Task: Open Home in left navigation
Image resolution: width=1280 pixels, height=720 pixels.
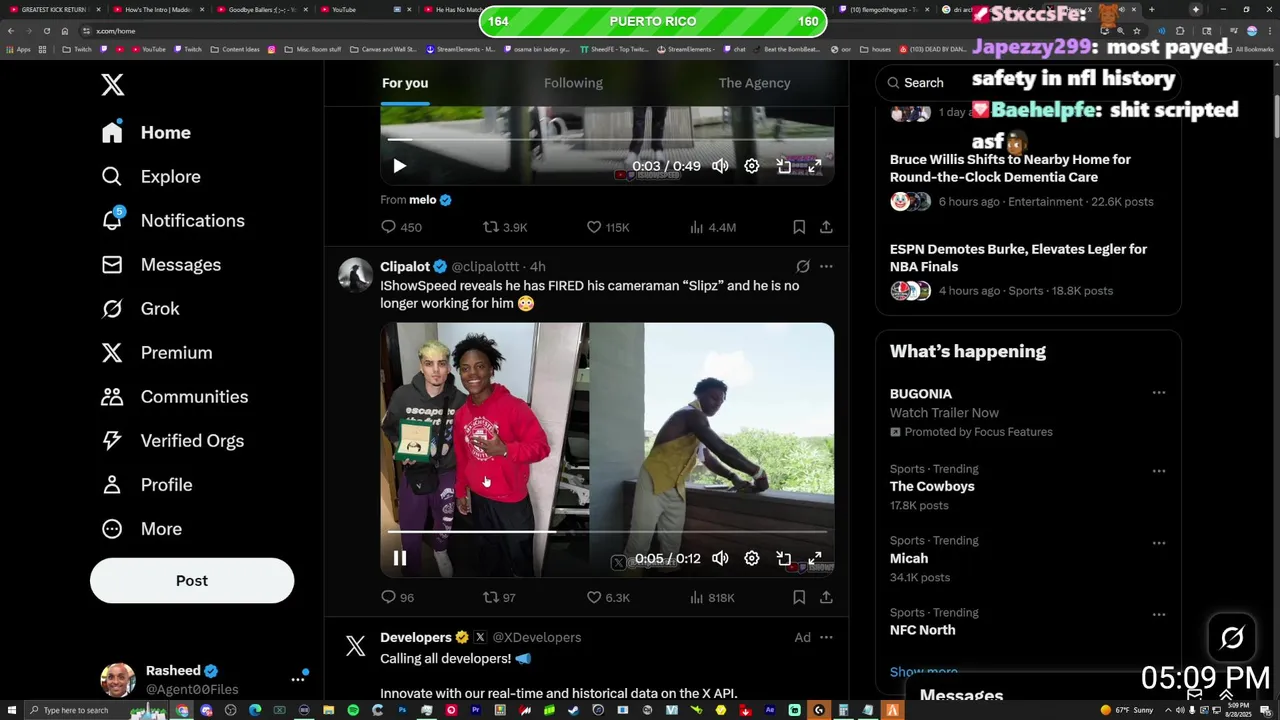Action: 146,132
